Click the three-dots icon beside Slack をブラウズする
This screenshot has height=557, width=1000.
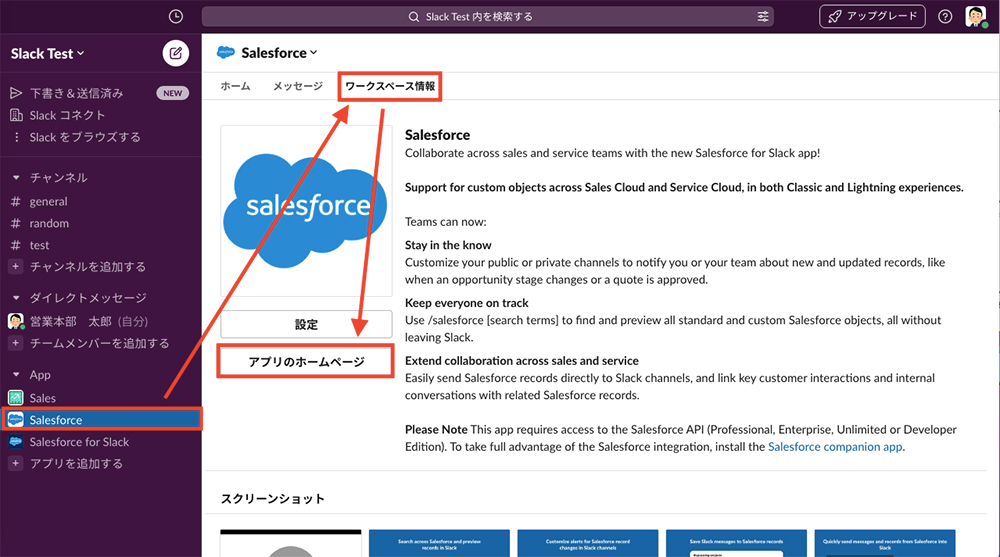click(16, 137)
